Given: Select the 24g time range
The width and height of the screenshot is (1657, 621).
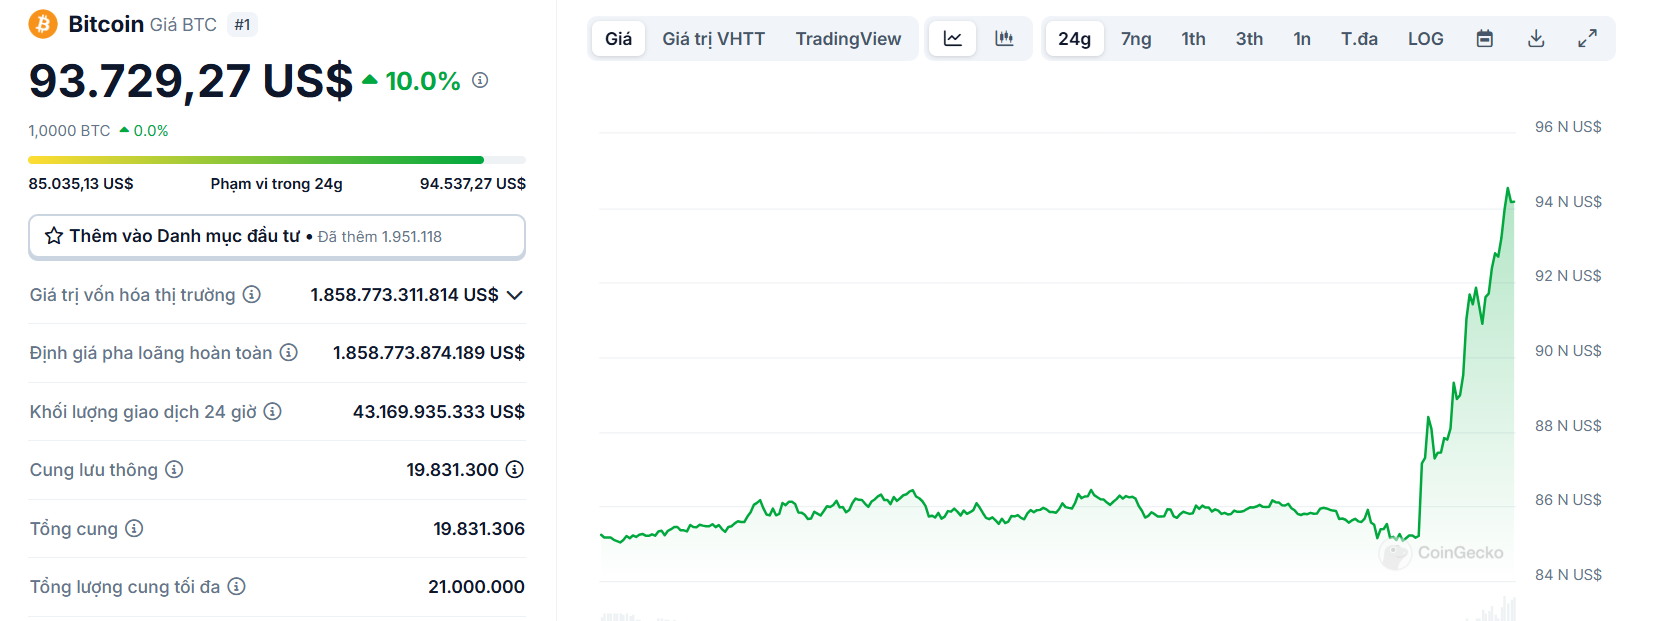Looking at the screenshot, I should (1074, 39).
